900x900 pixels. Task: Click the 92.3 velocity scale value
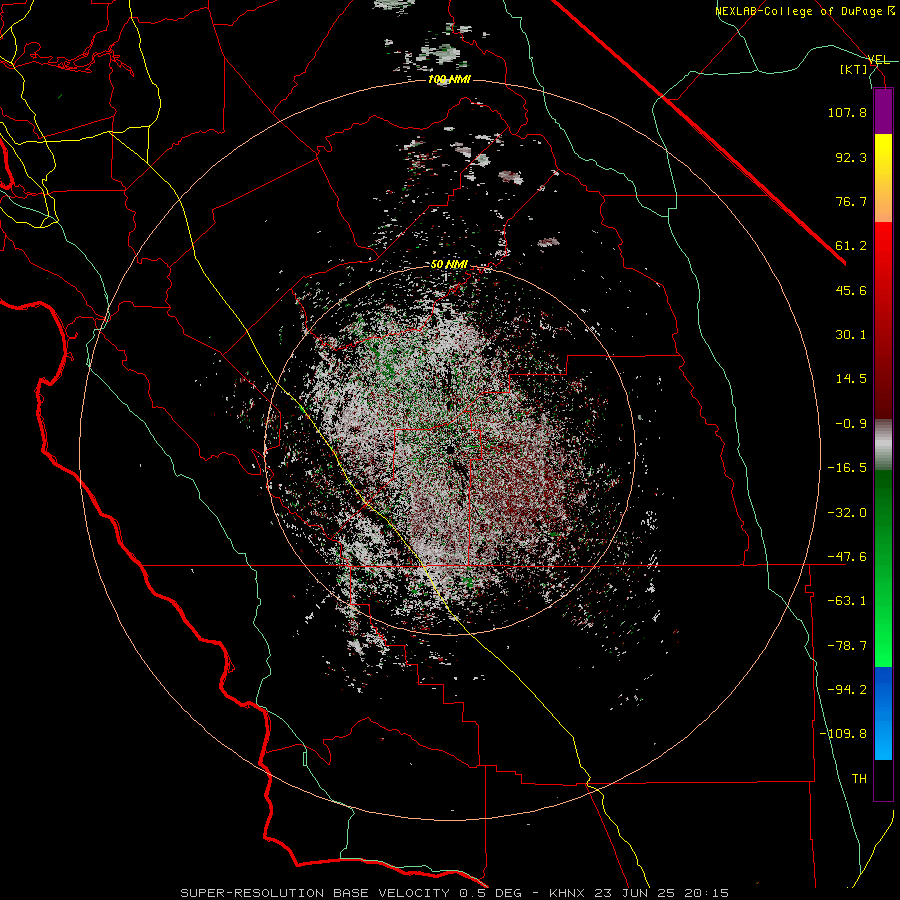click(851, 157)
